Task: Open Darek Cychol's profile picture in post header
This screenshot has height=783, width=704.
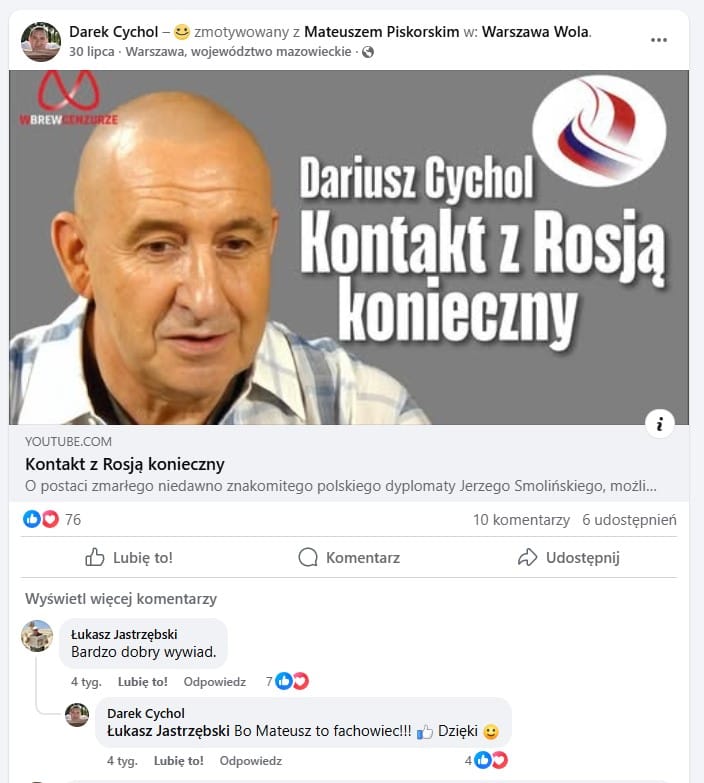Action: click(40, 42)
